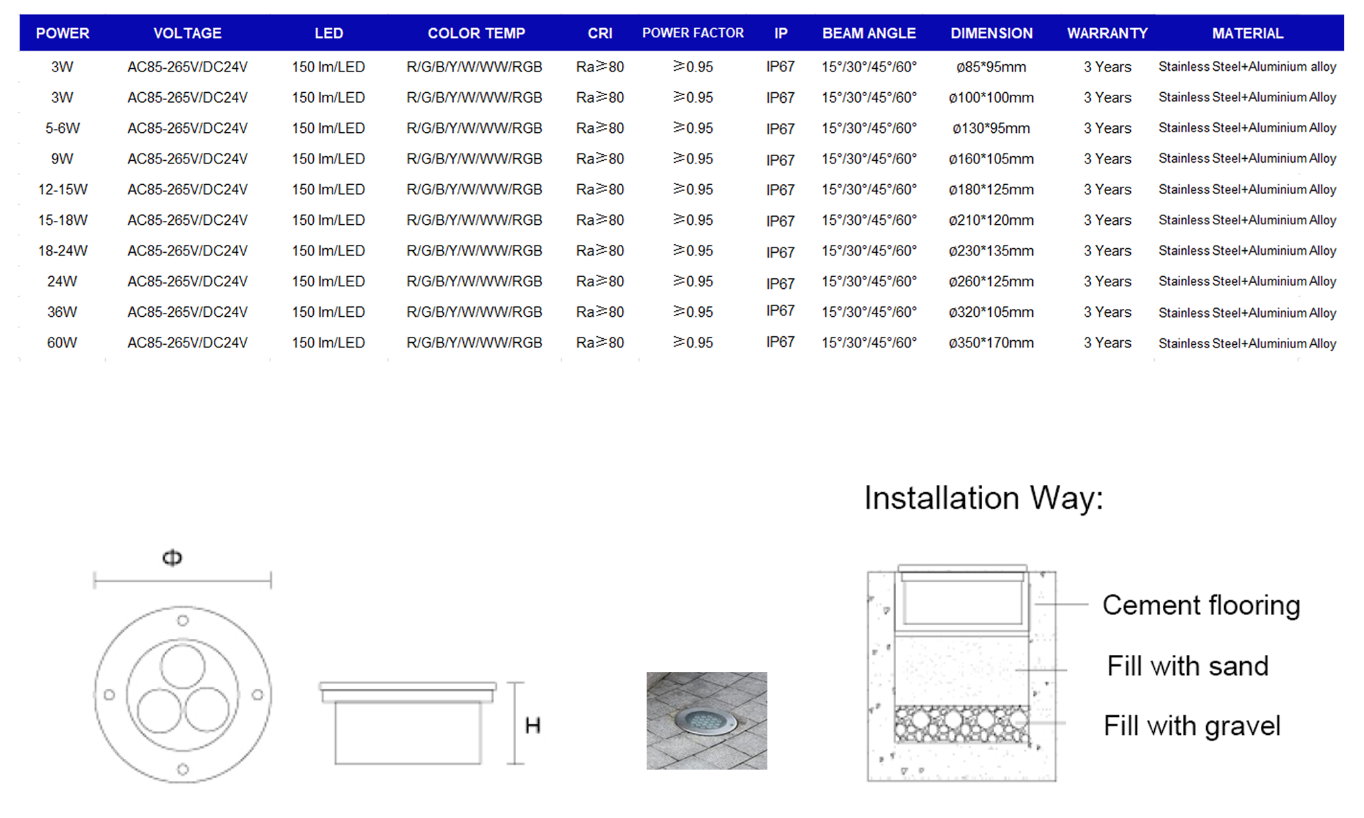Click the Φ diameter symbol
The height and width of the screenshot is (818, 1364).
pyautogui.click(x=172, y=558)
